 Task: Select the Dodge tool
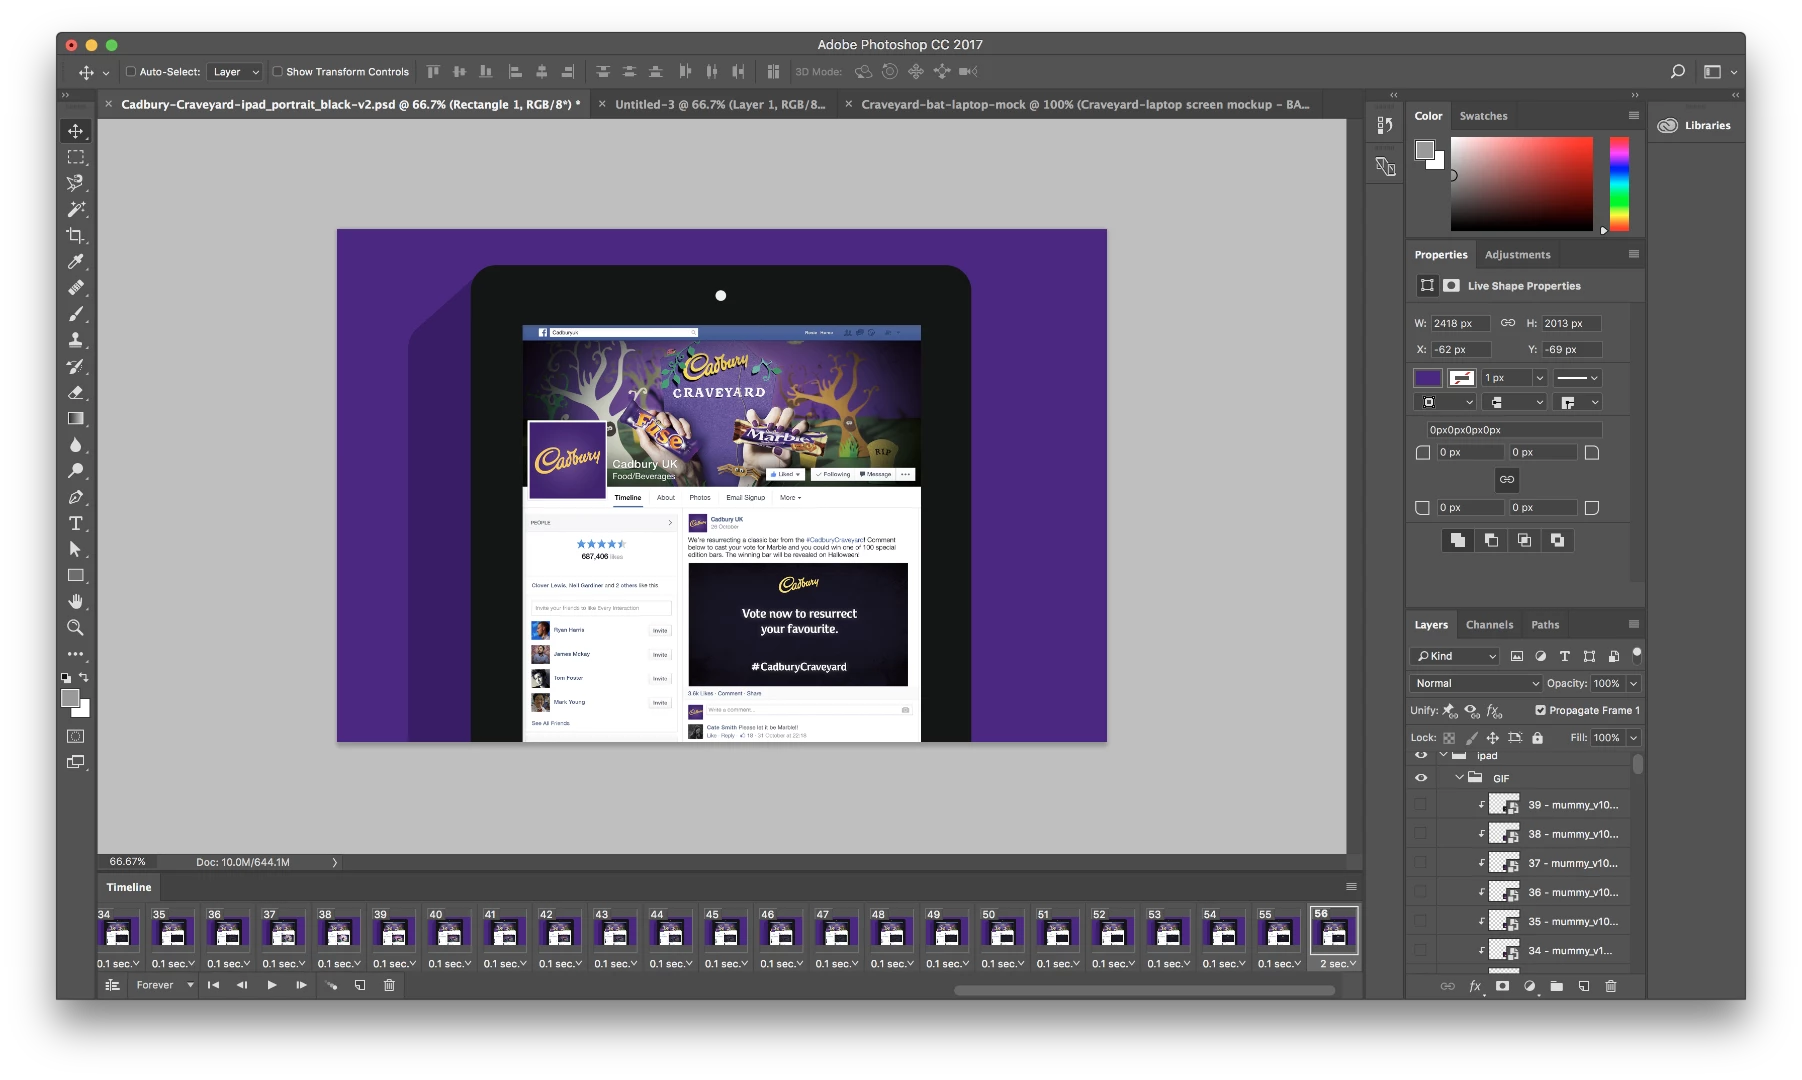tap(75, 471)
